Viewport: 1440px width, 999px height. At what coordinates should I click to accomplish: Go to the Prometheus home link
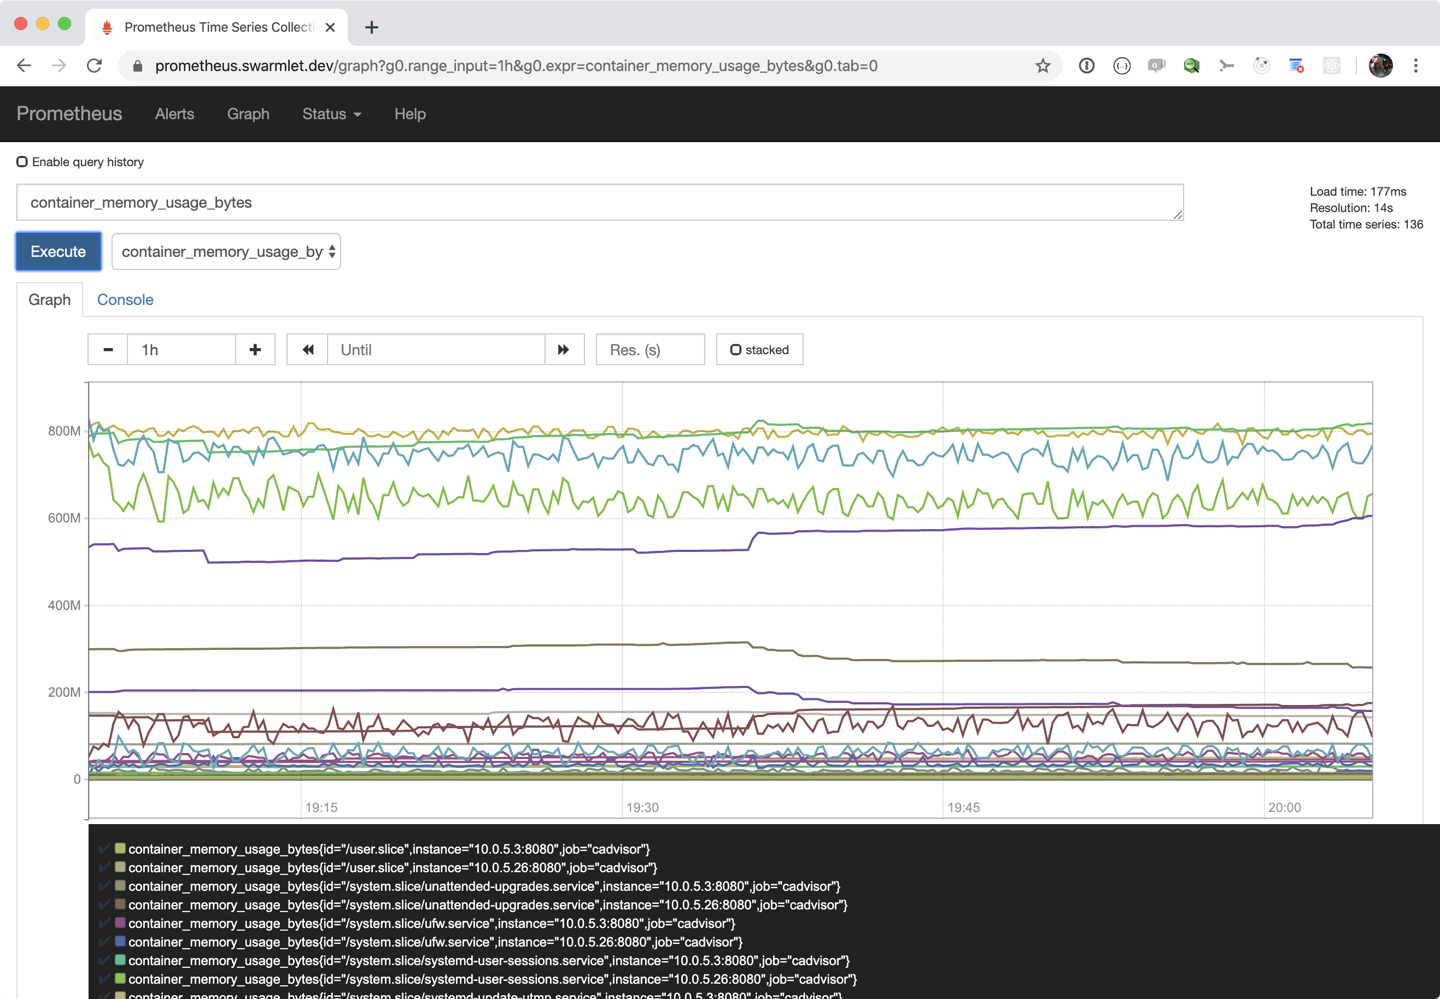tap(69, 114)
